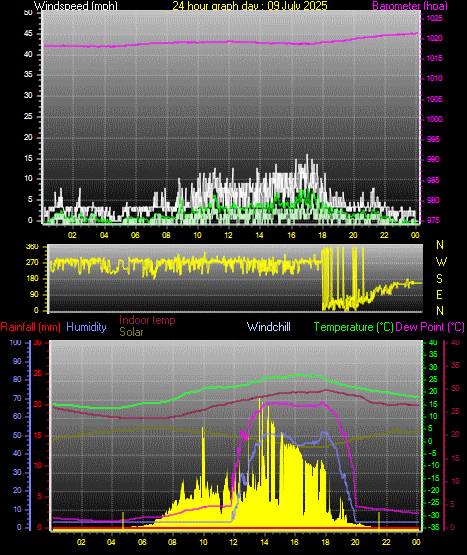Click the '360' wind direction axis value
The image size is (467, 555).
tap(32, 247)
